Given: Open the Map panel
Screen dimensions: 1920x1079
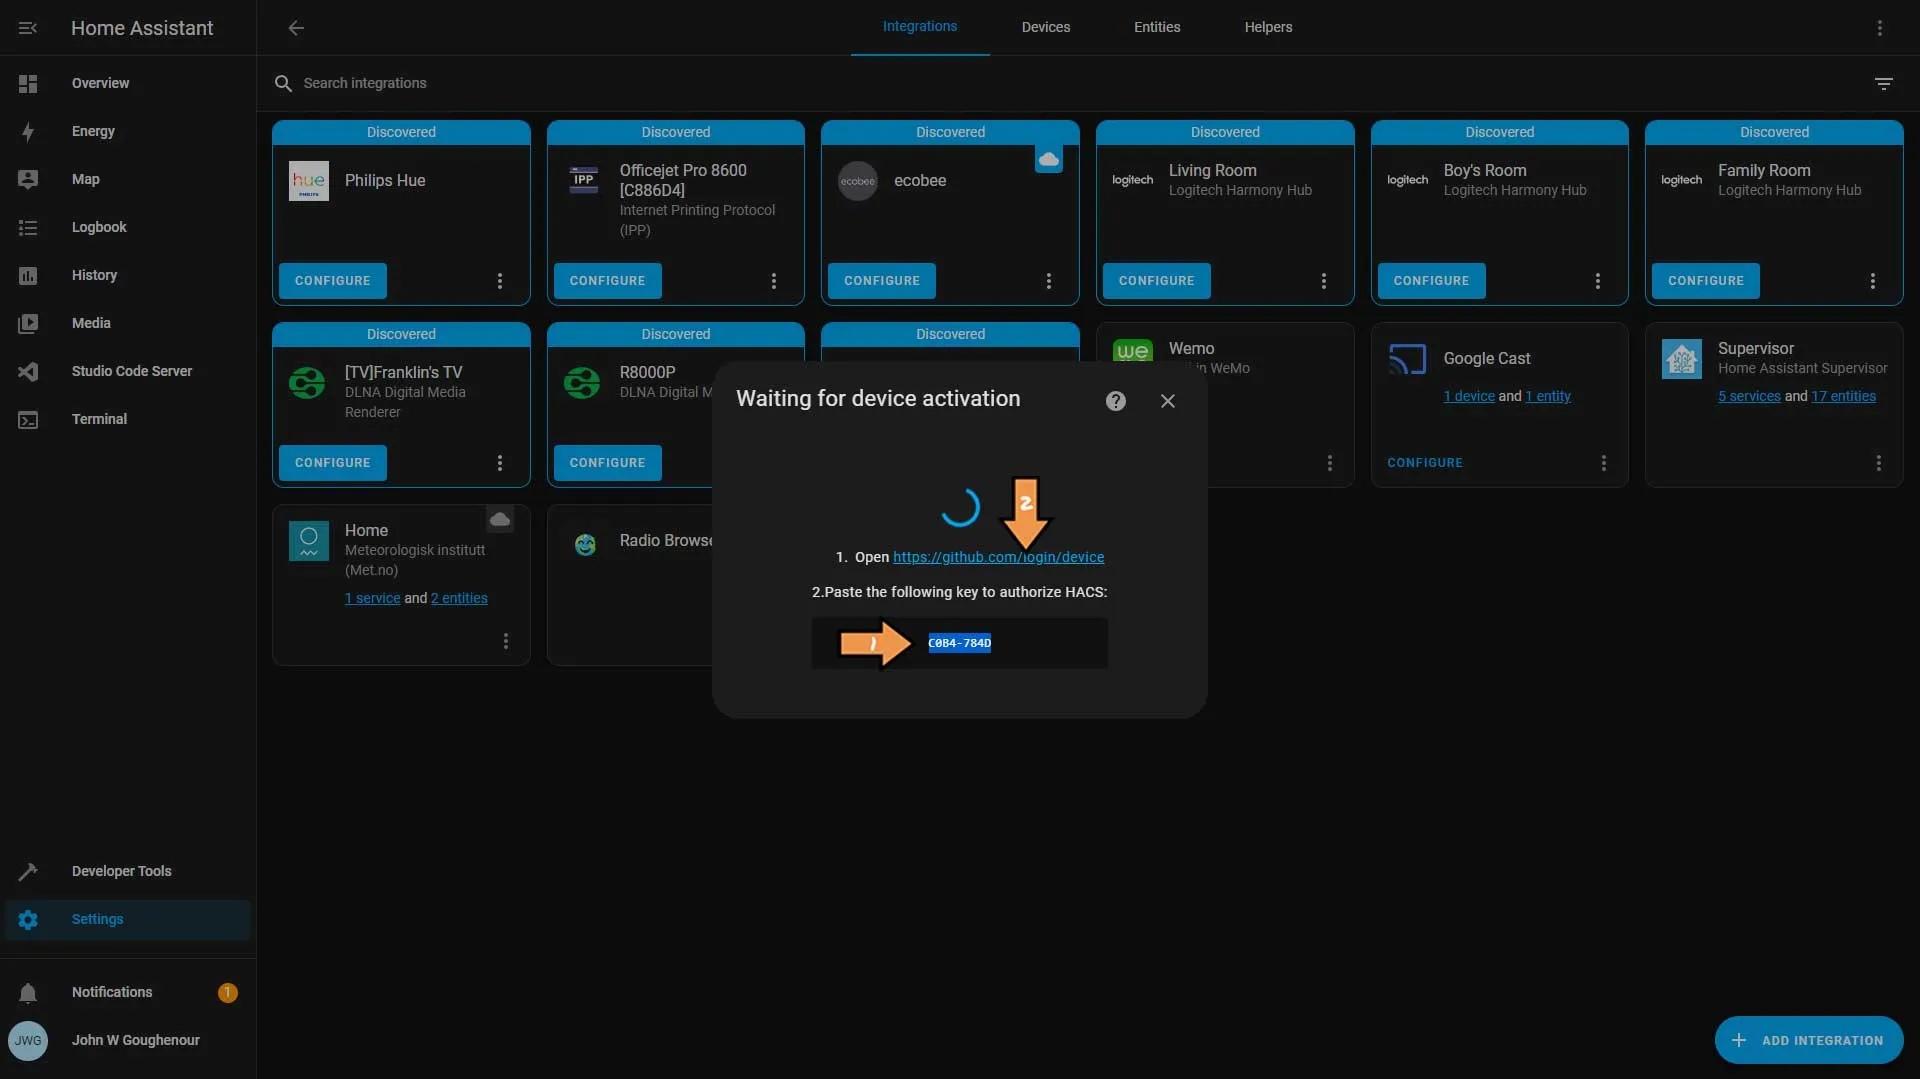Looking at the screenshot, I should click(x=128, y=179).
